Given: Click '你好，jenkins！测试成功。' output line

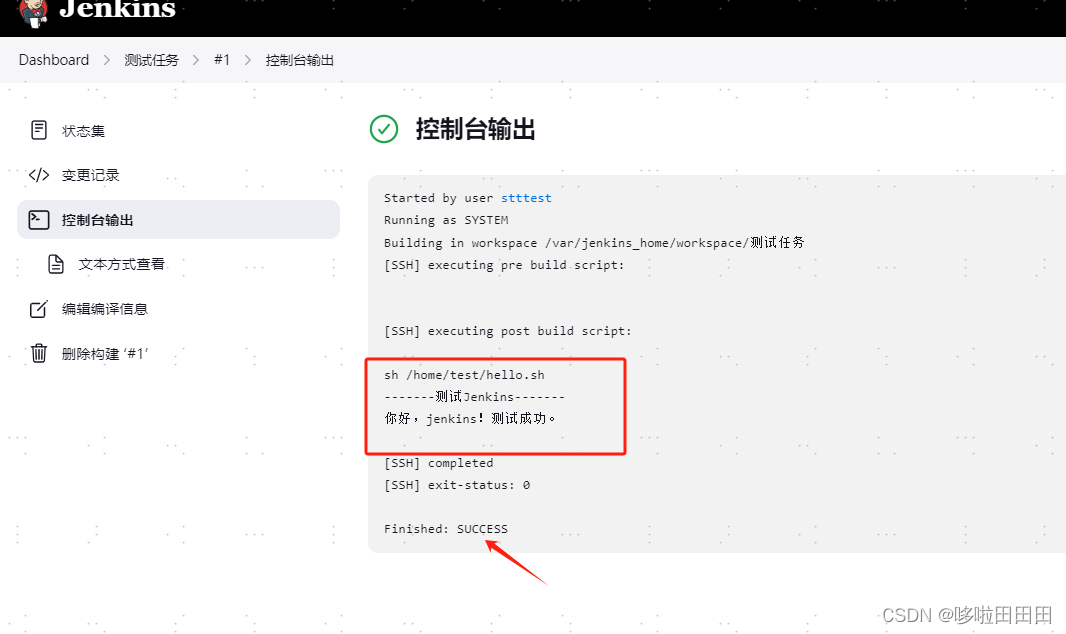Looking at the screenshot, I should click(x=470, y=419).
